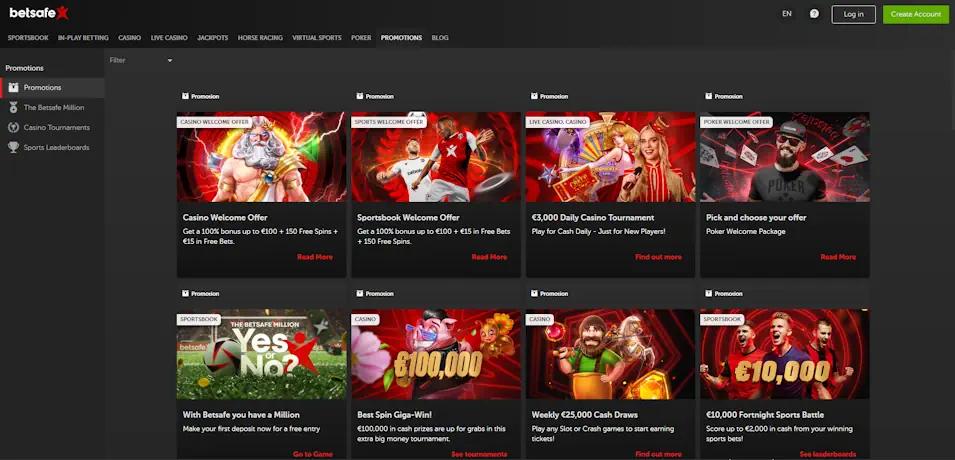Click the €3,000 Daily Casino Tournament heading

[593, 218]
